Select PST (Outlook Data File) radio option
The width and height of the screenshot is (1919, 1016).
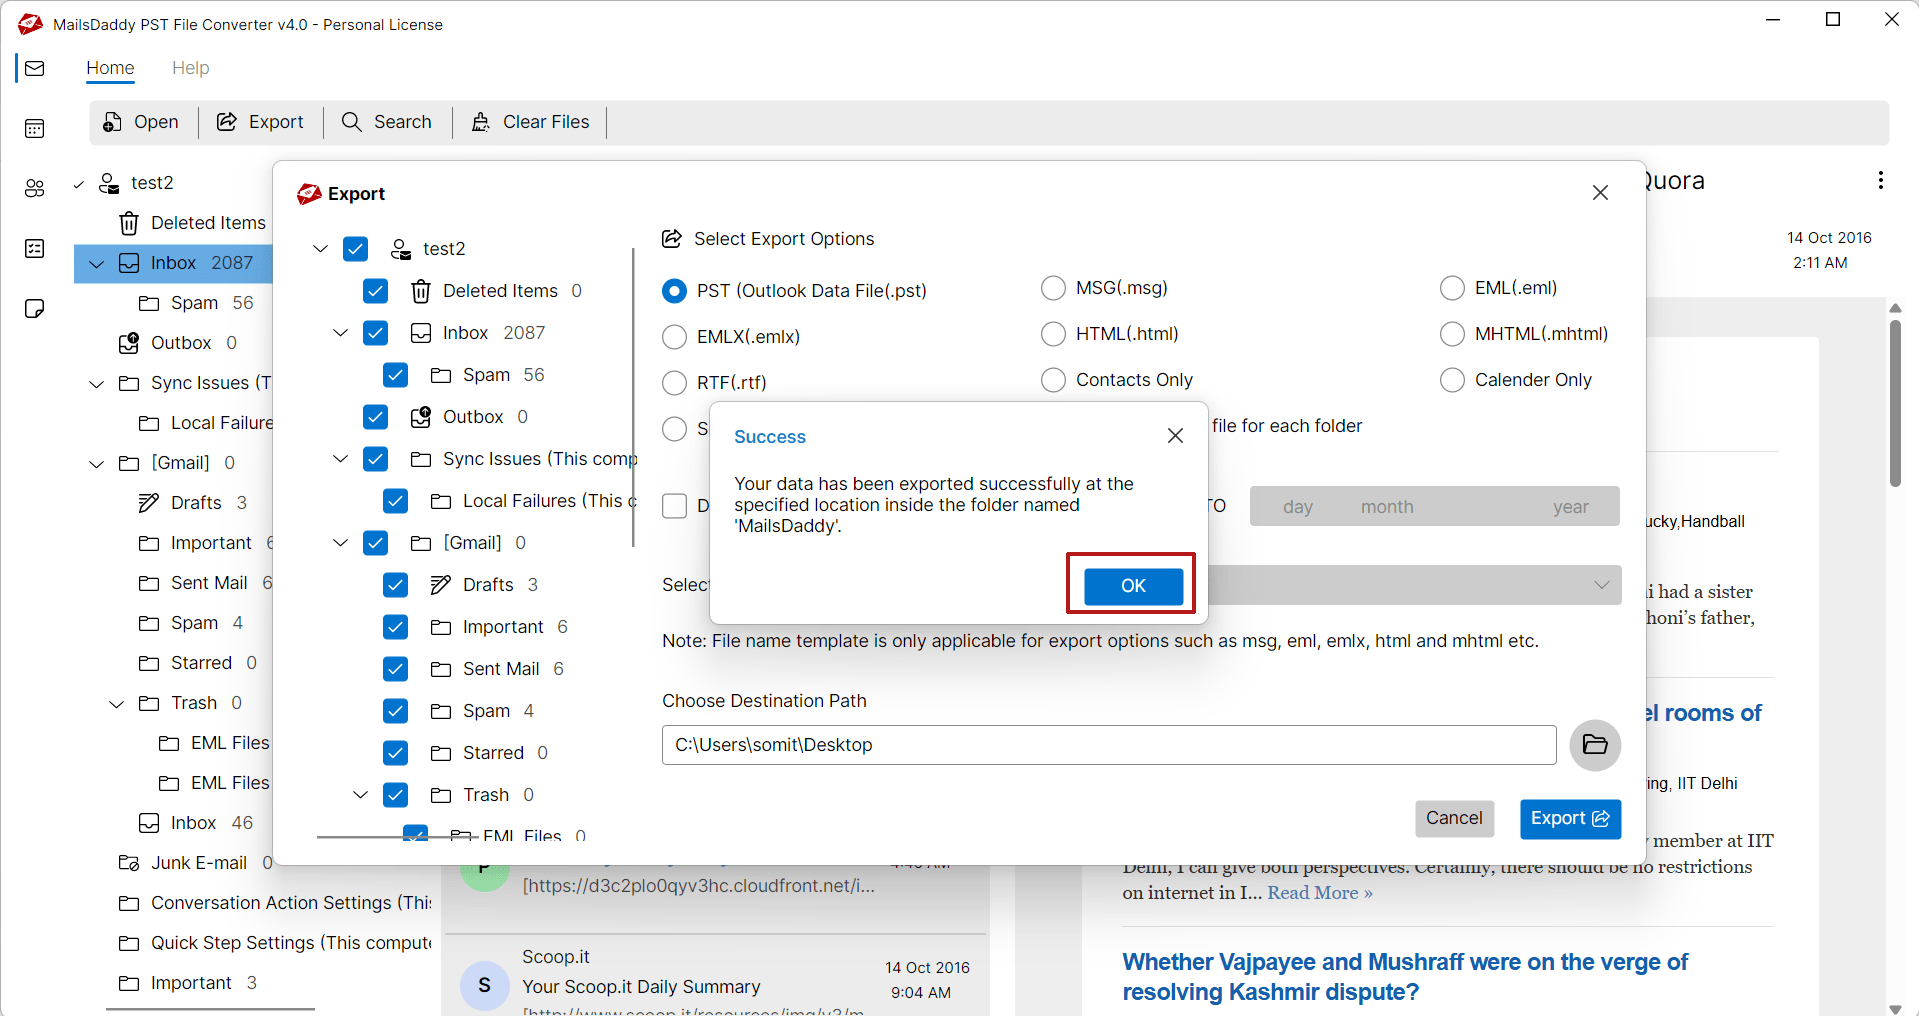click(x=675, y=291)
